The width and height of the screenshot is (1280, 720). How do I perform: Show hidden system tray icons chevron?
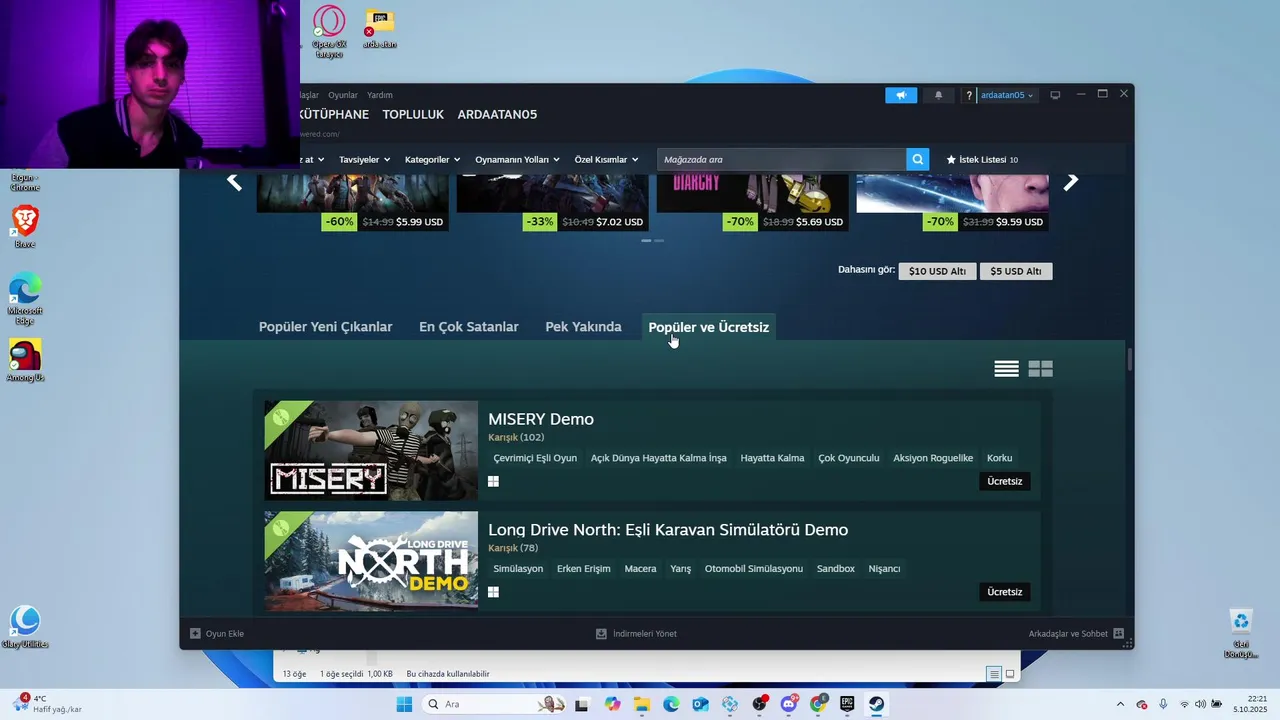click(1120, 704)
